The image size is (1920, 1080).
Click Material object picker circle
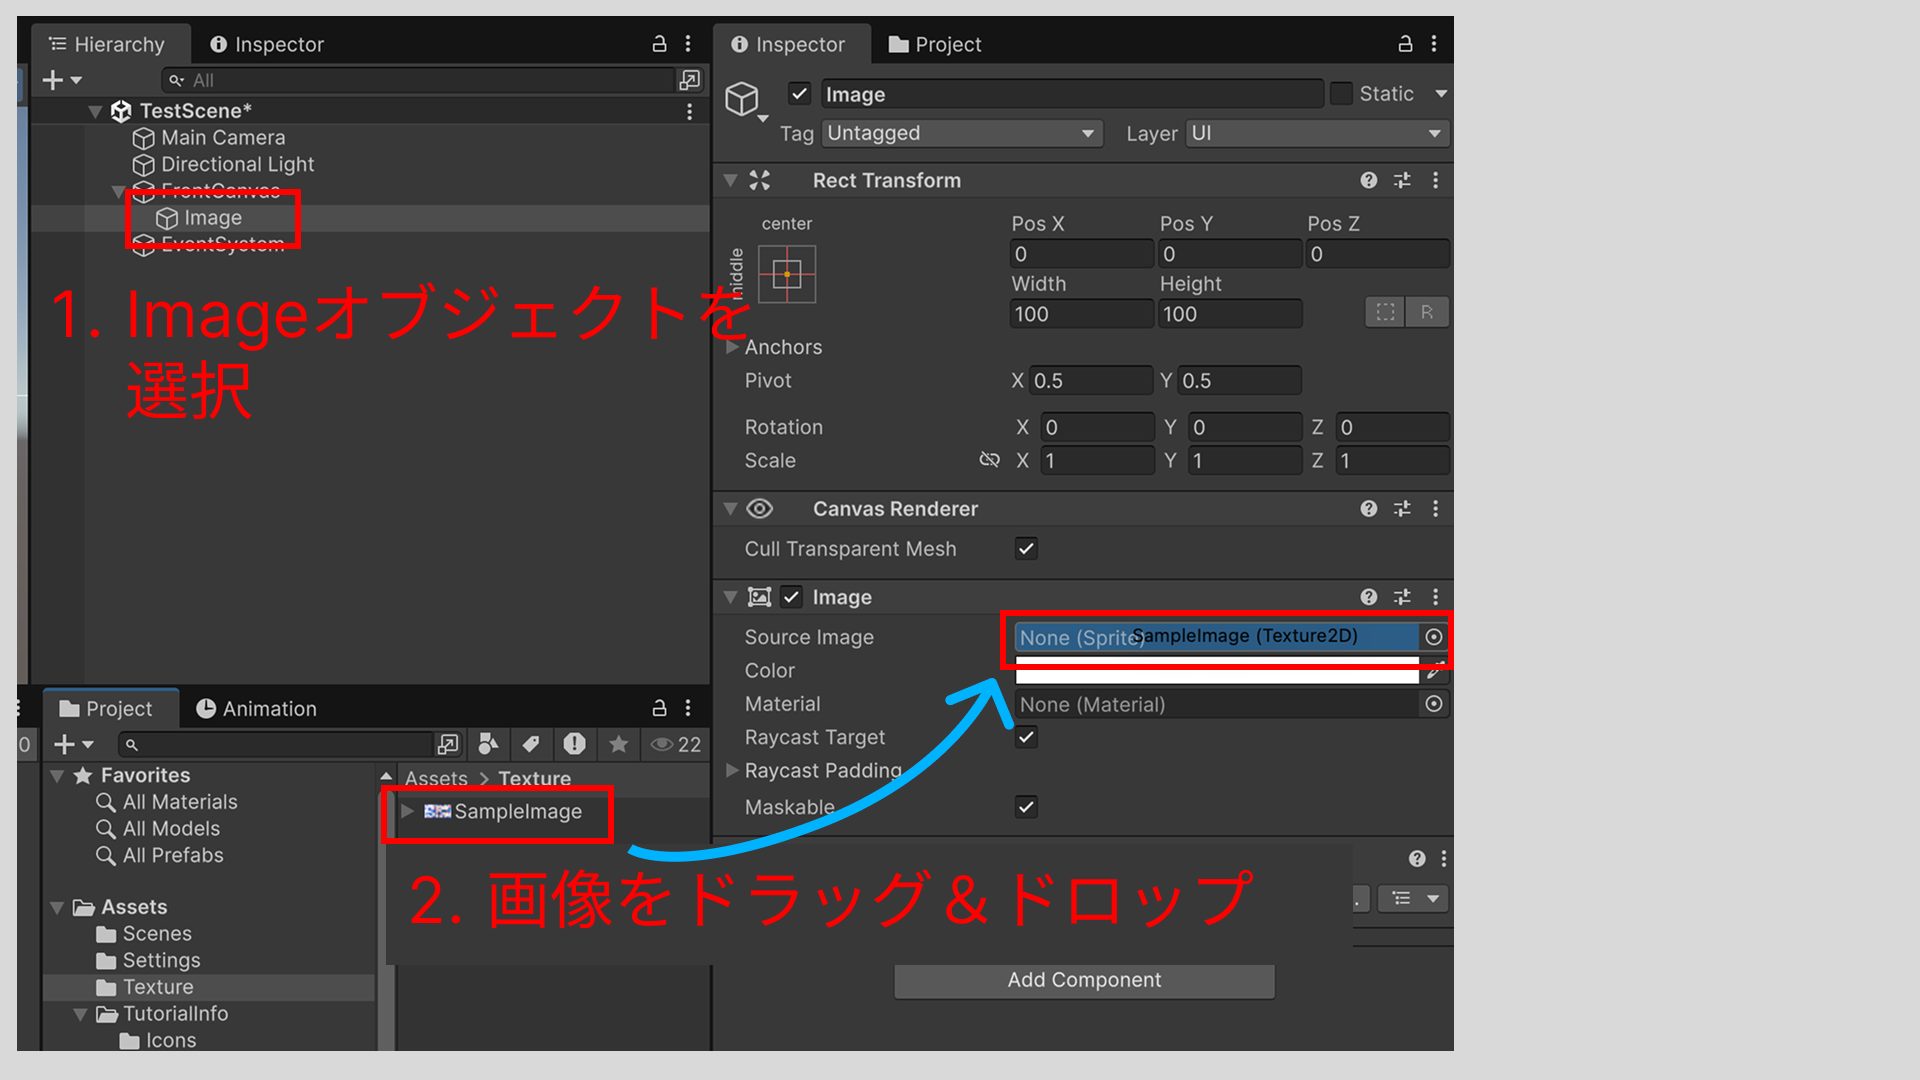[x=1433, y=704]
